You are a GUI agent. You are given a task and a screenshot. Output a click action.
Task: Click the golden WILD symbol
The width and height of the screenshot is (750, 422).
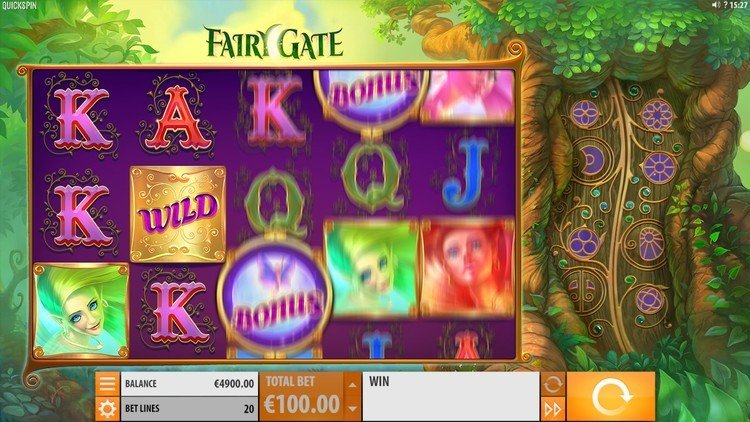pyautogui.click(x=178, y=213)
